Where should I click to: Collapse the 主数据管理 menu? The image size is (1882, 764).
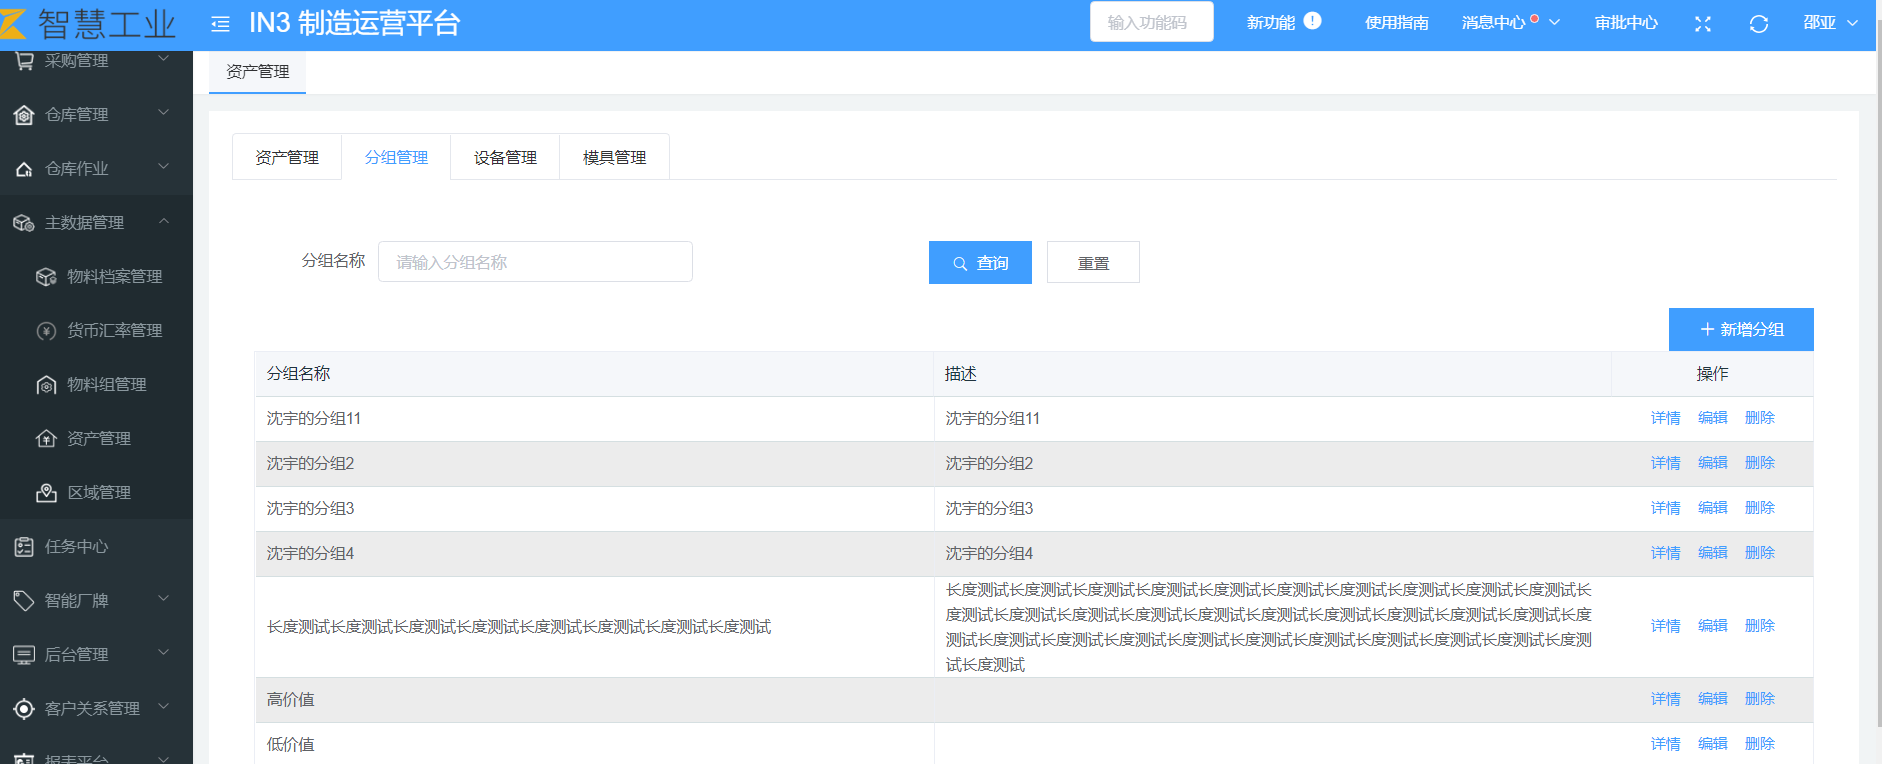(164, 222)
